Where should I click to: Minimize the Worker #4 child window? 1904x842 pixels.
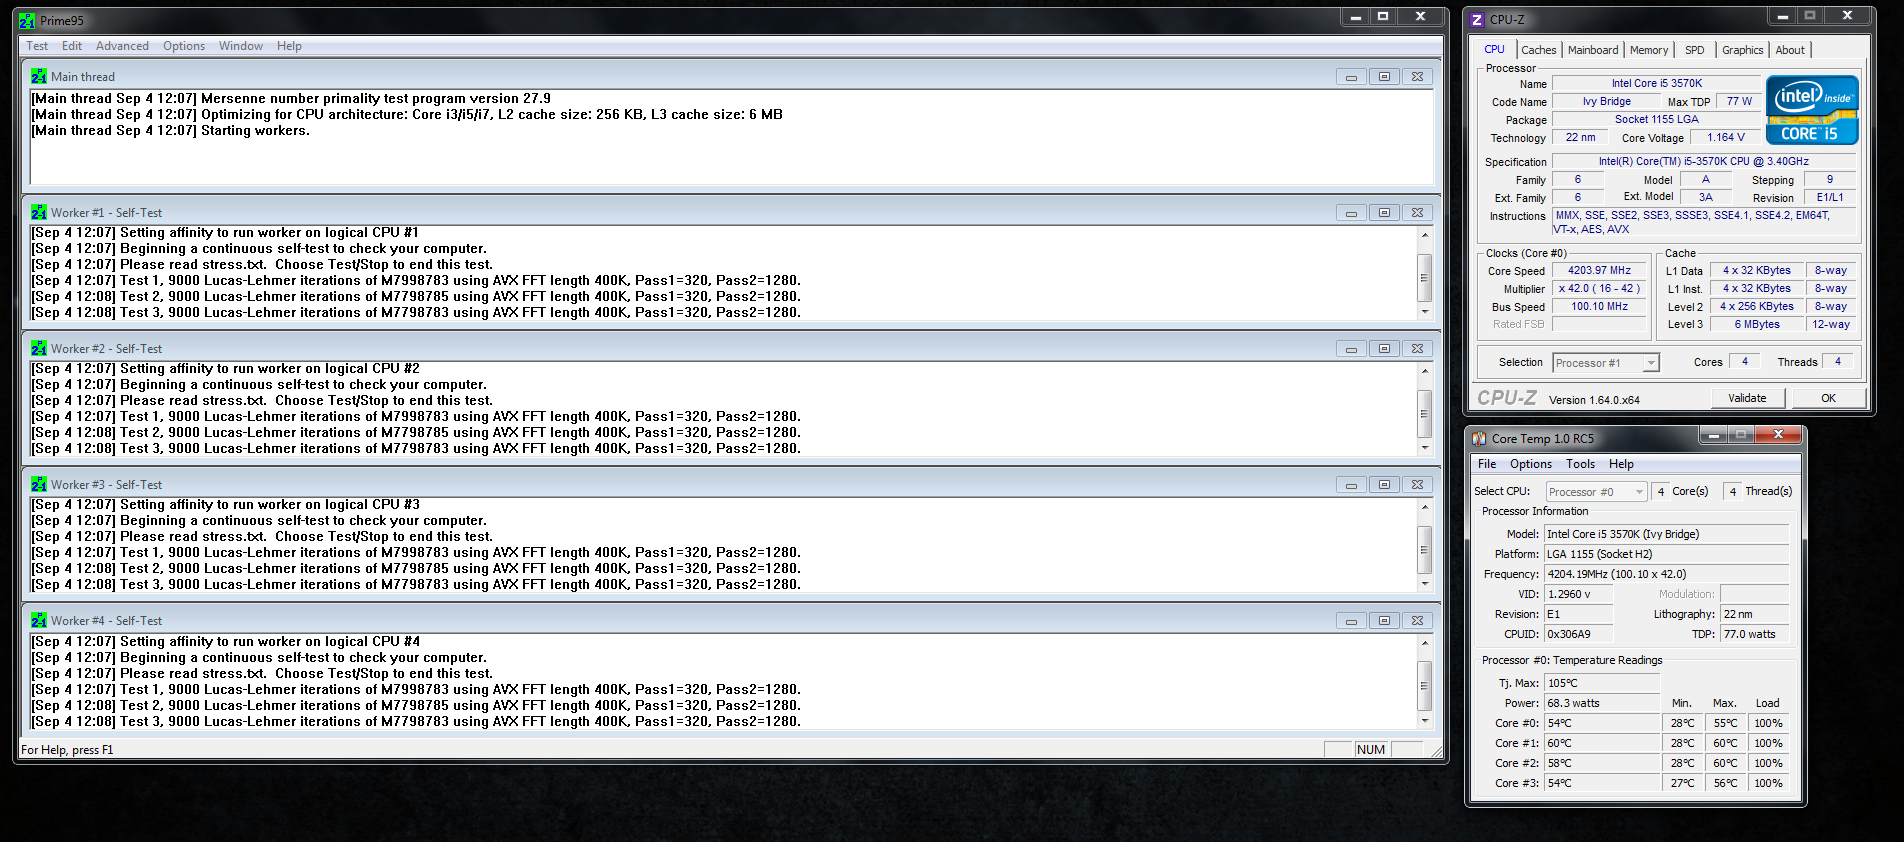point(1351,621)
